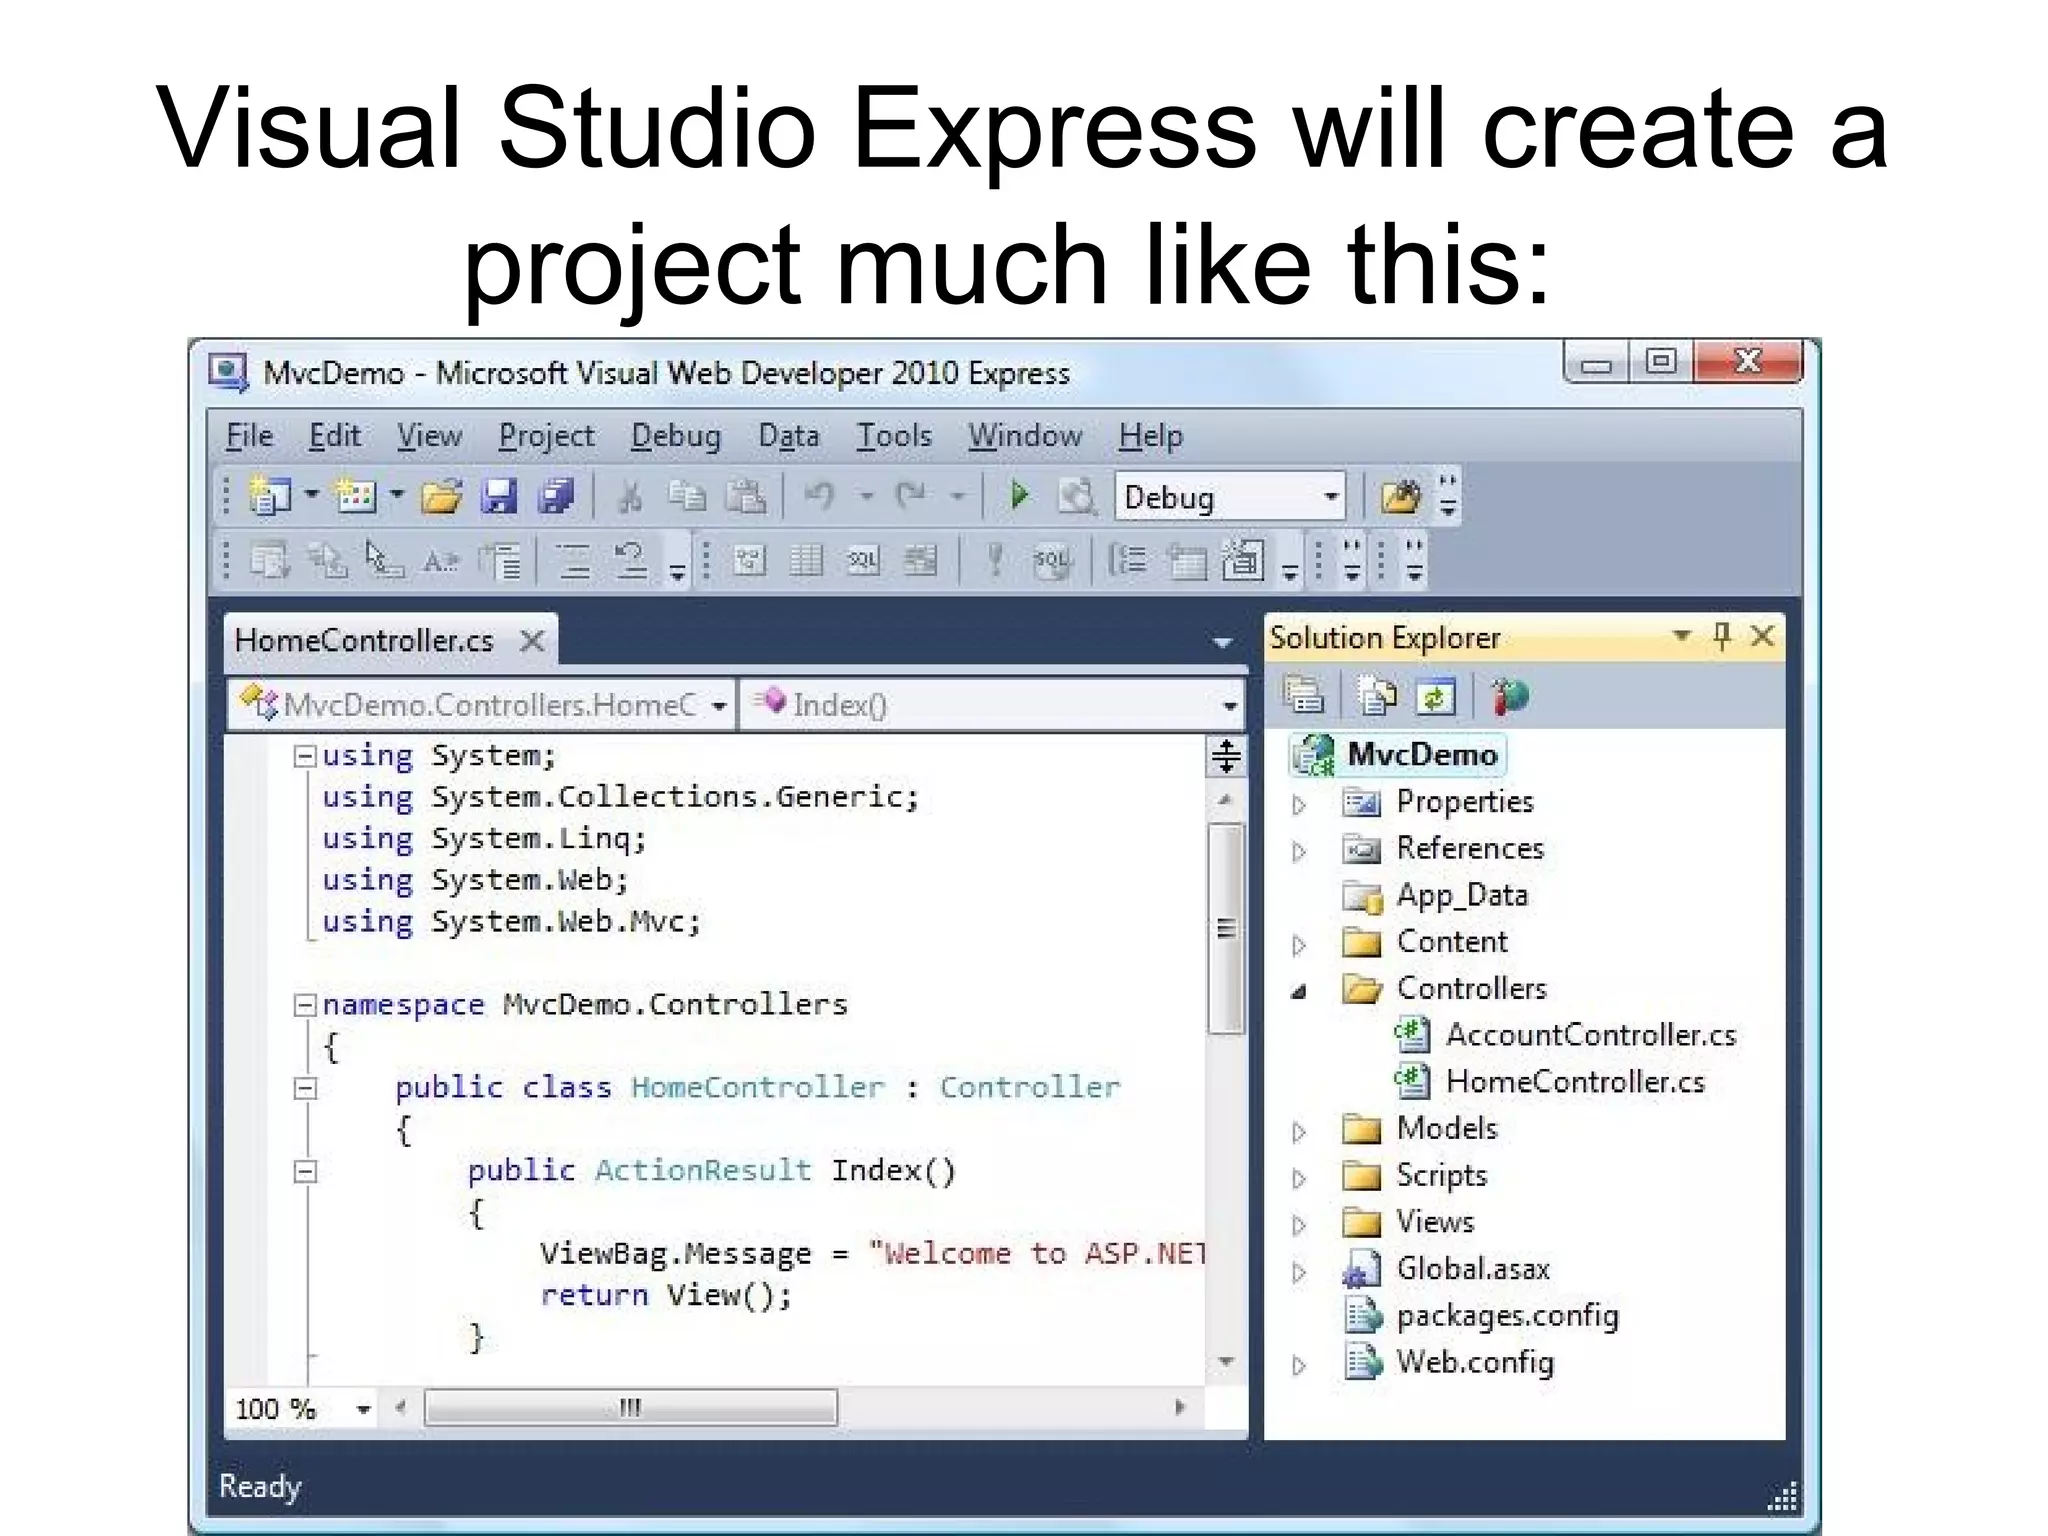Image resolution: width=2048 pixels, height=1536 pixels.
Task: Click the Paste clipboard toolbar icon
Action: click(x=746, y=496)
